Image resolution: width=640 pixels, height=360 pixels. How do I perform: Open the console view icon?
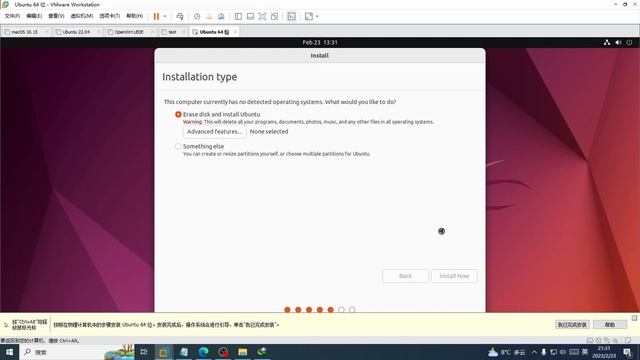[x=291, y=16]
